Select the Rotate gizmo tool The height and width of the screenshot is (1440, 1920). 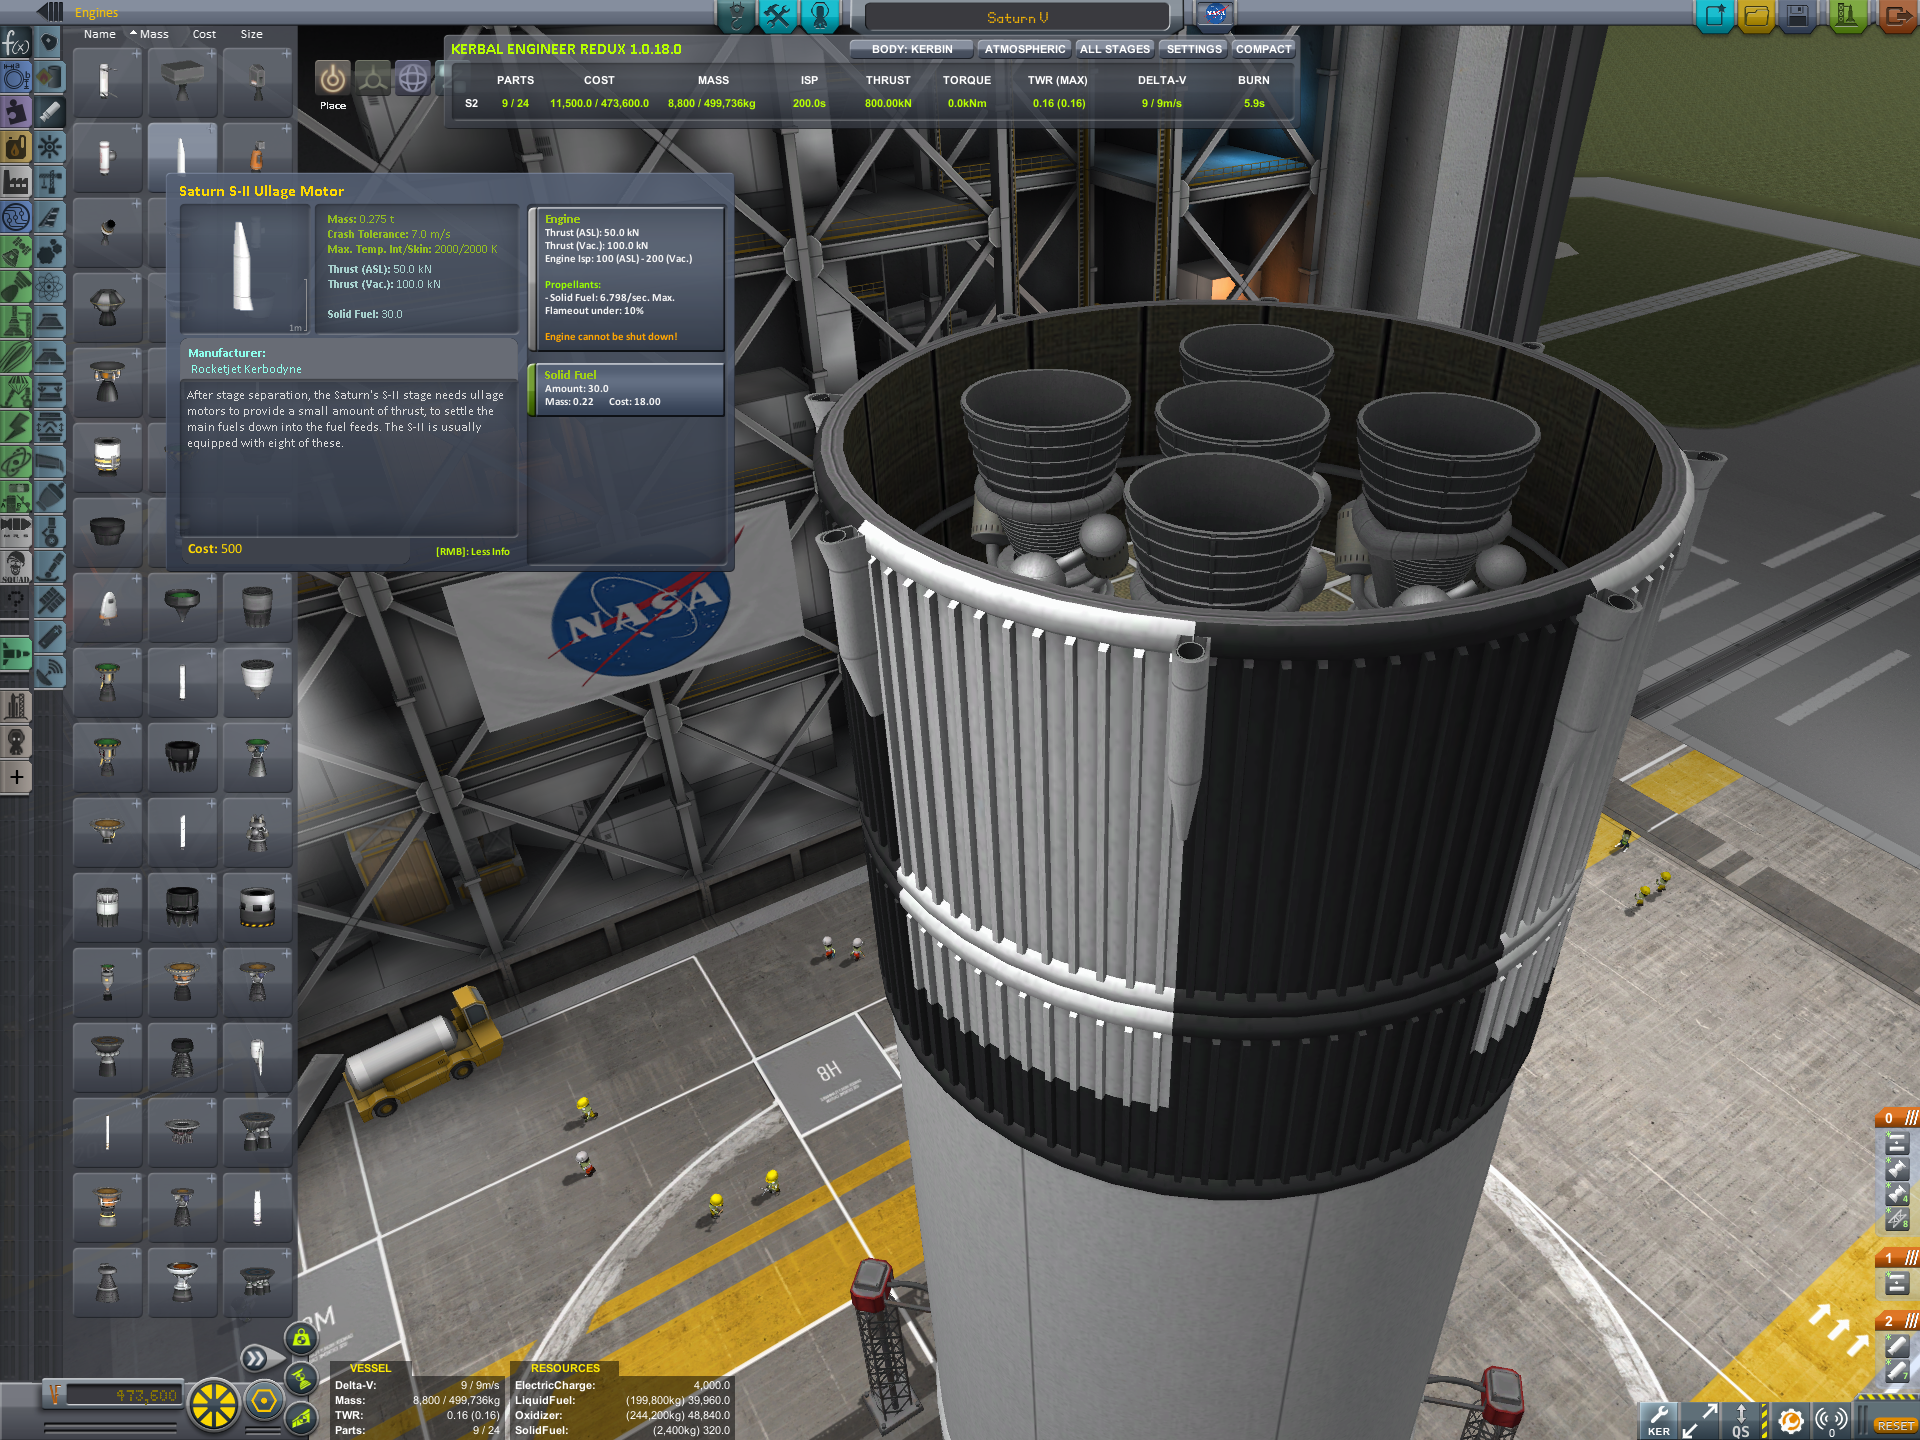tap(413, 78)
